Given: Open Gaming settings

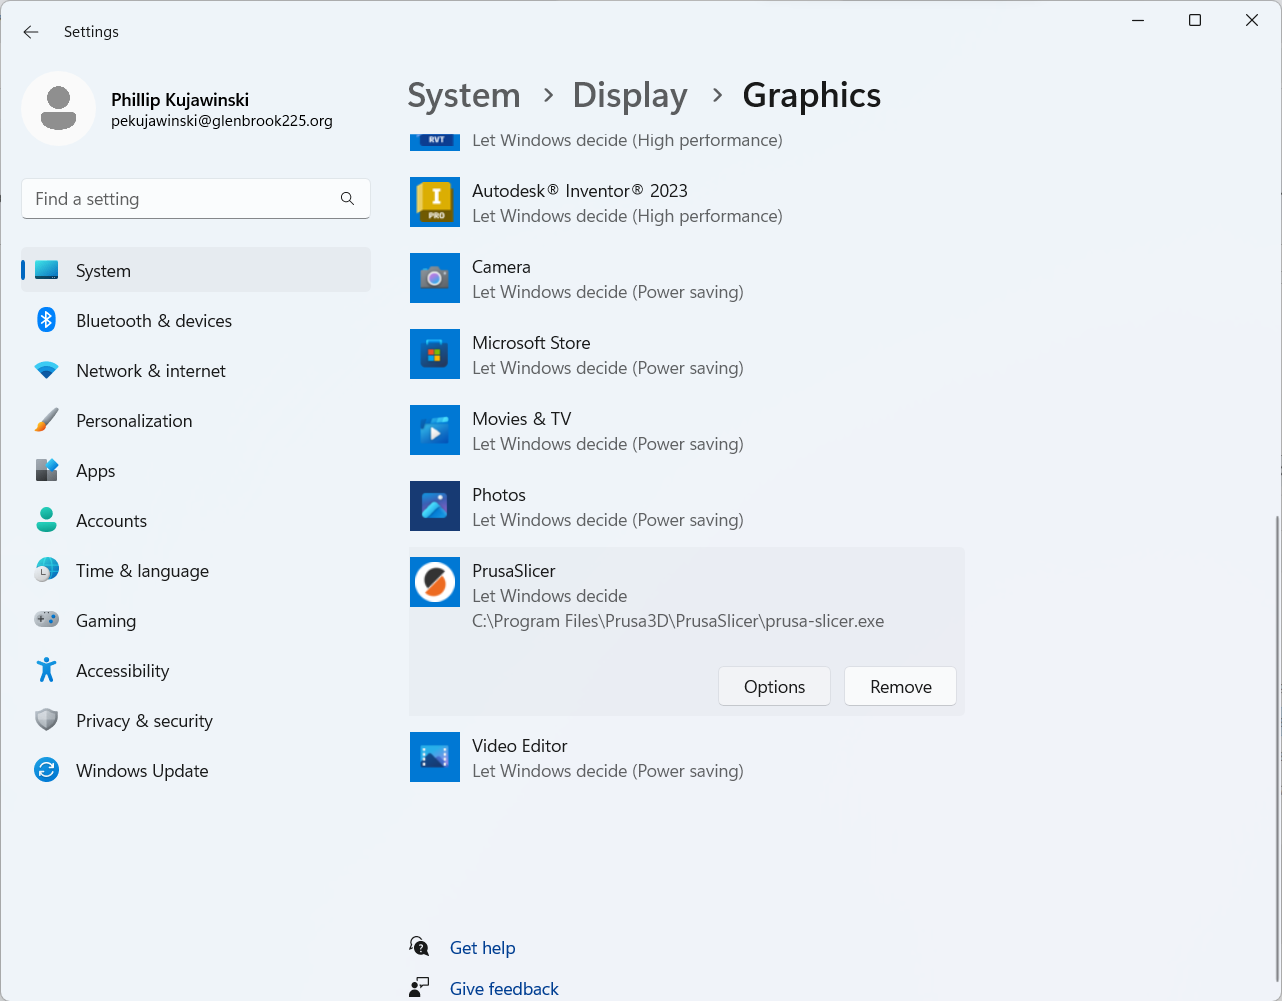Looking at the screenshot, I should click(x=196, y=620).
